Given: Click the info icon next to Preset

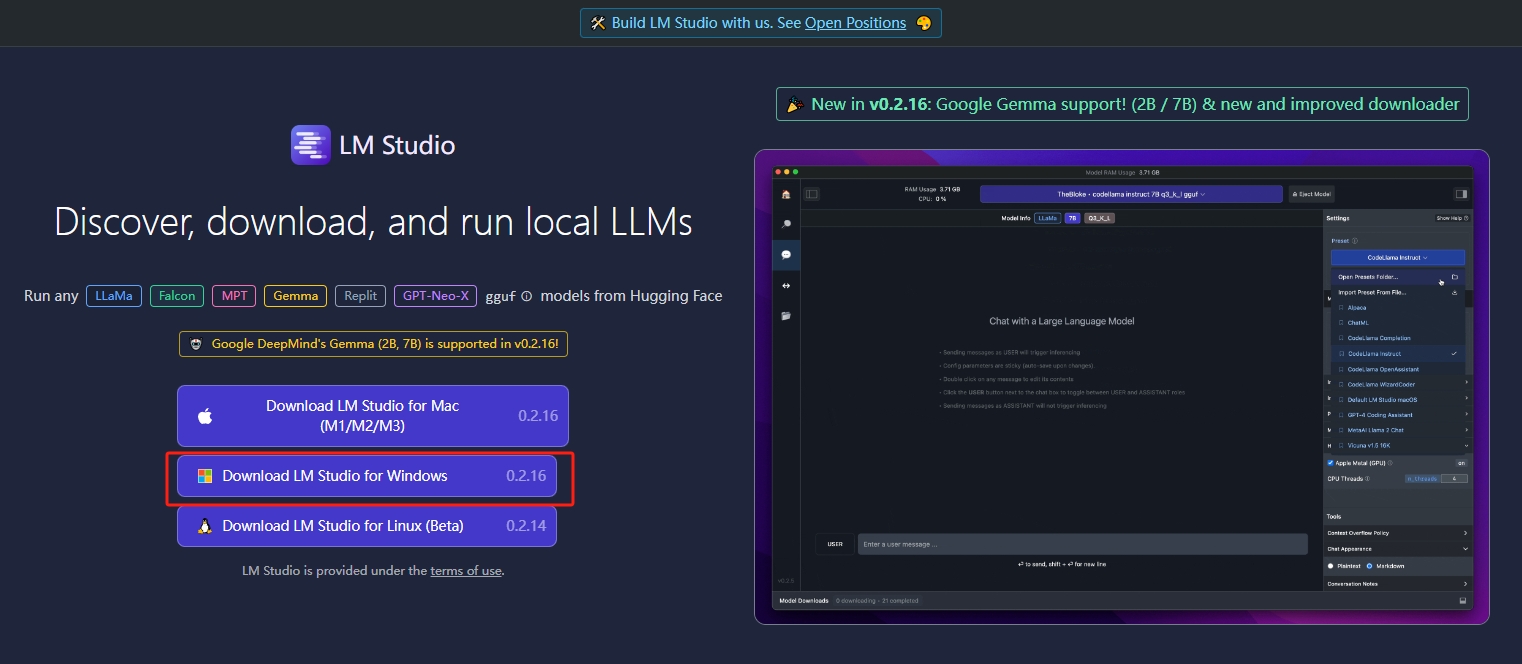Looking at the screenshot, I should pyautogui.click(x=1355, y=241).
